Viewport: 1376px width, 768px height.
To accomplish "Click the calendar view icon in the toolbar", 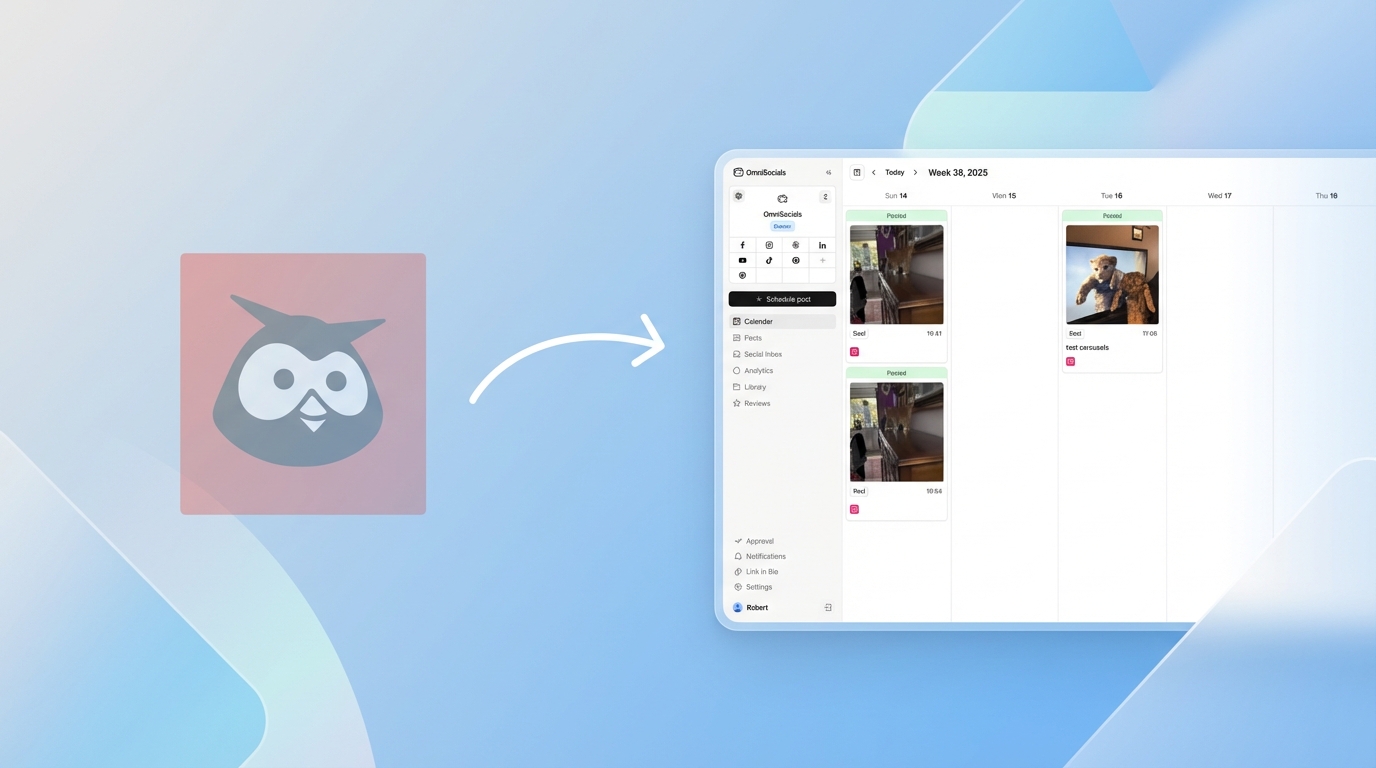I will 857,172.
